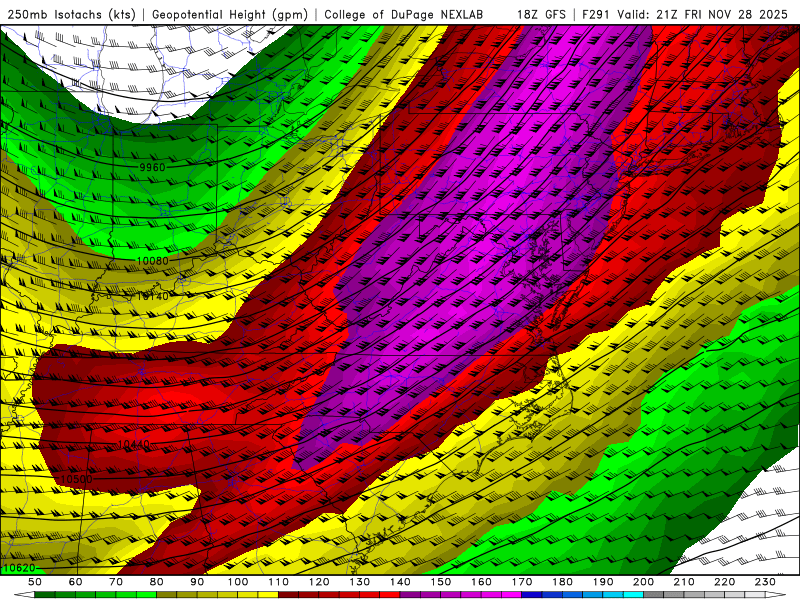Click the 230 value on the color scale
This screenshot has width=800, height=600.
[765, 582]
